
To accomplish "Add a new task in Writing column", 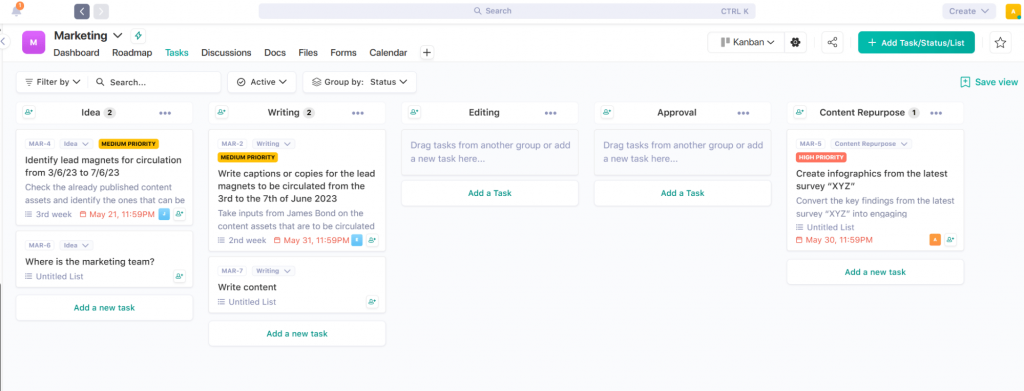I will tap(297, 333).
